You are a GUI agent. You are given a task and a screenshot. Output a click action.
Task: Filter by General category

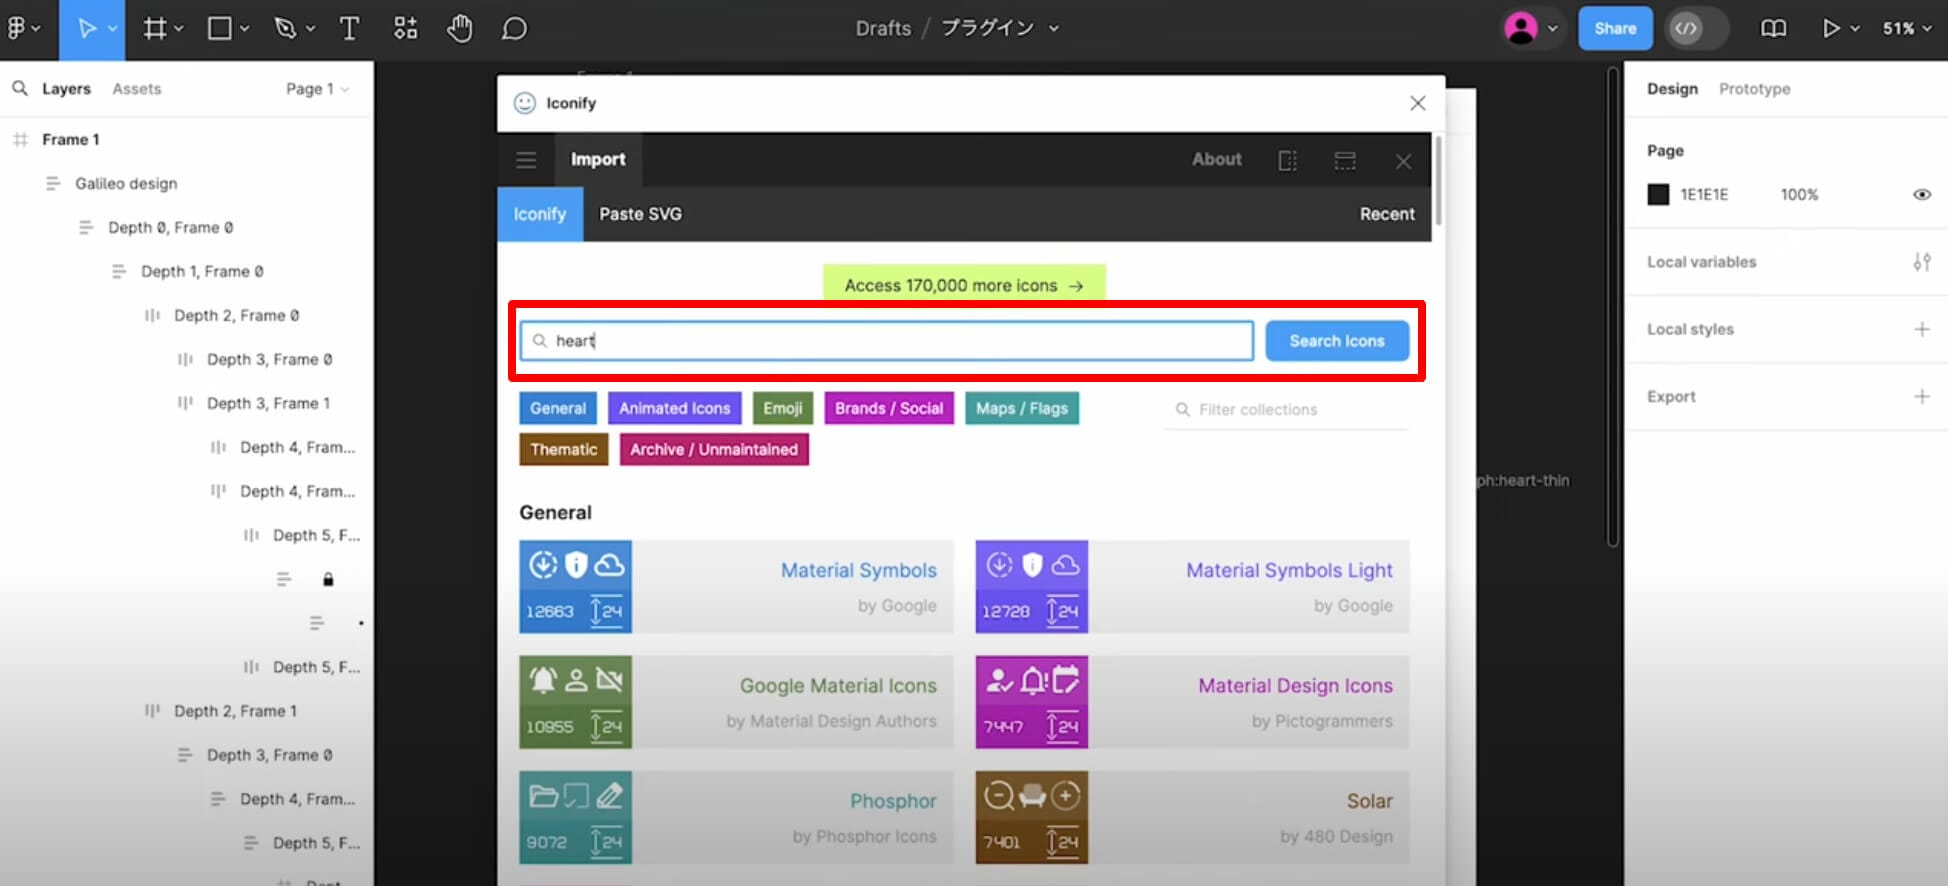(x=558, y=408)
